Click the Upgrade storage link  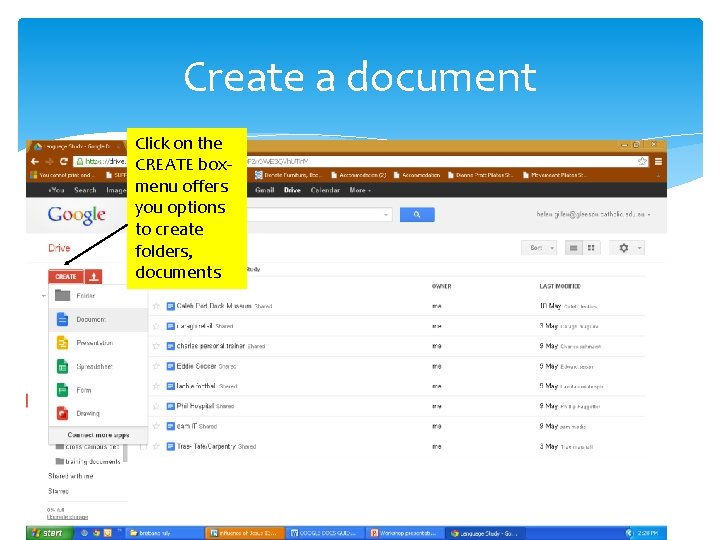68,517
